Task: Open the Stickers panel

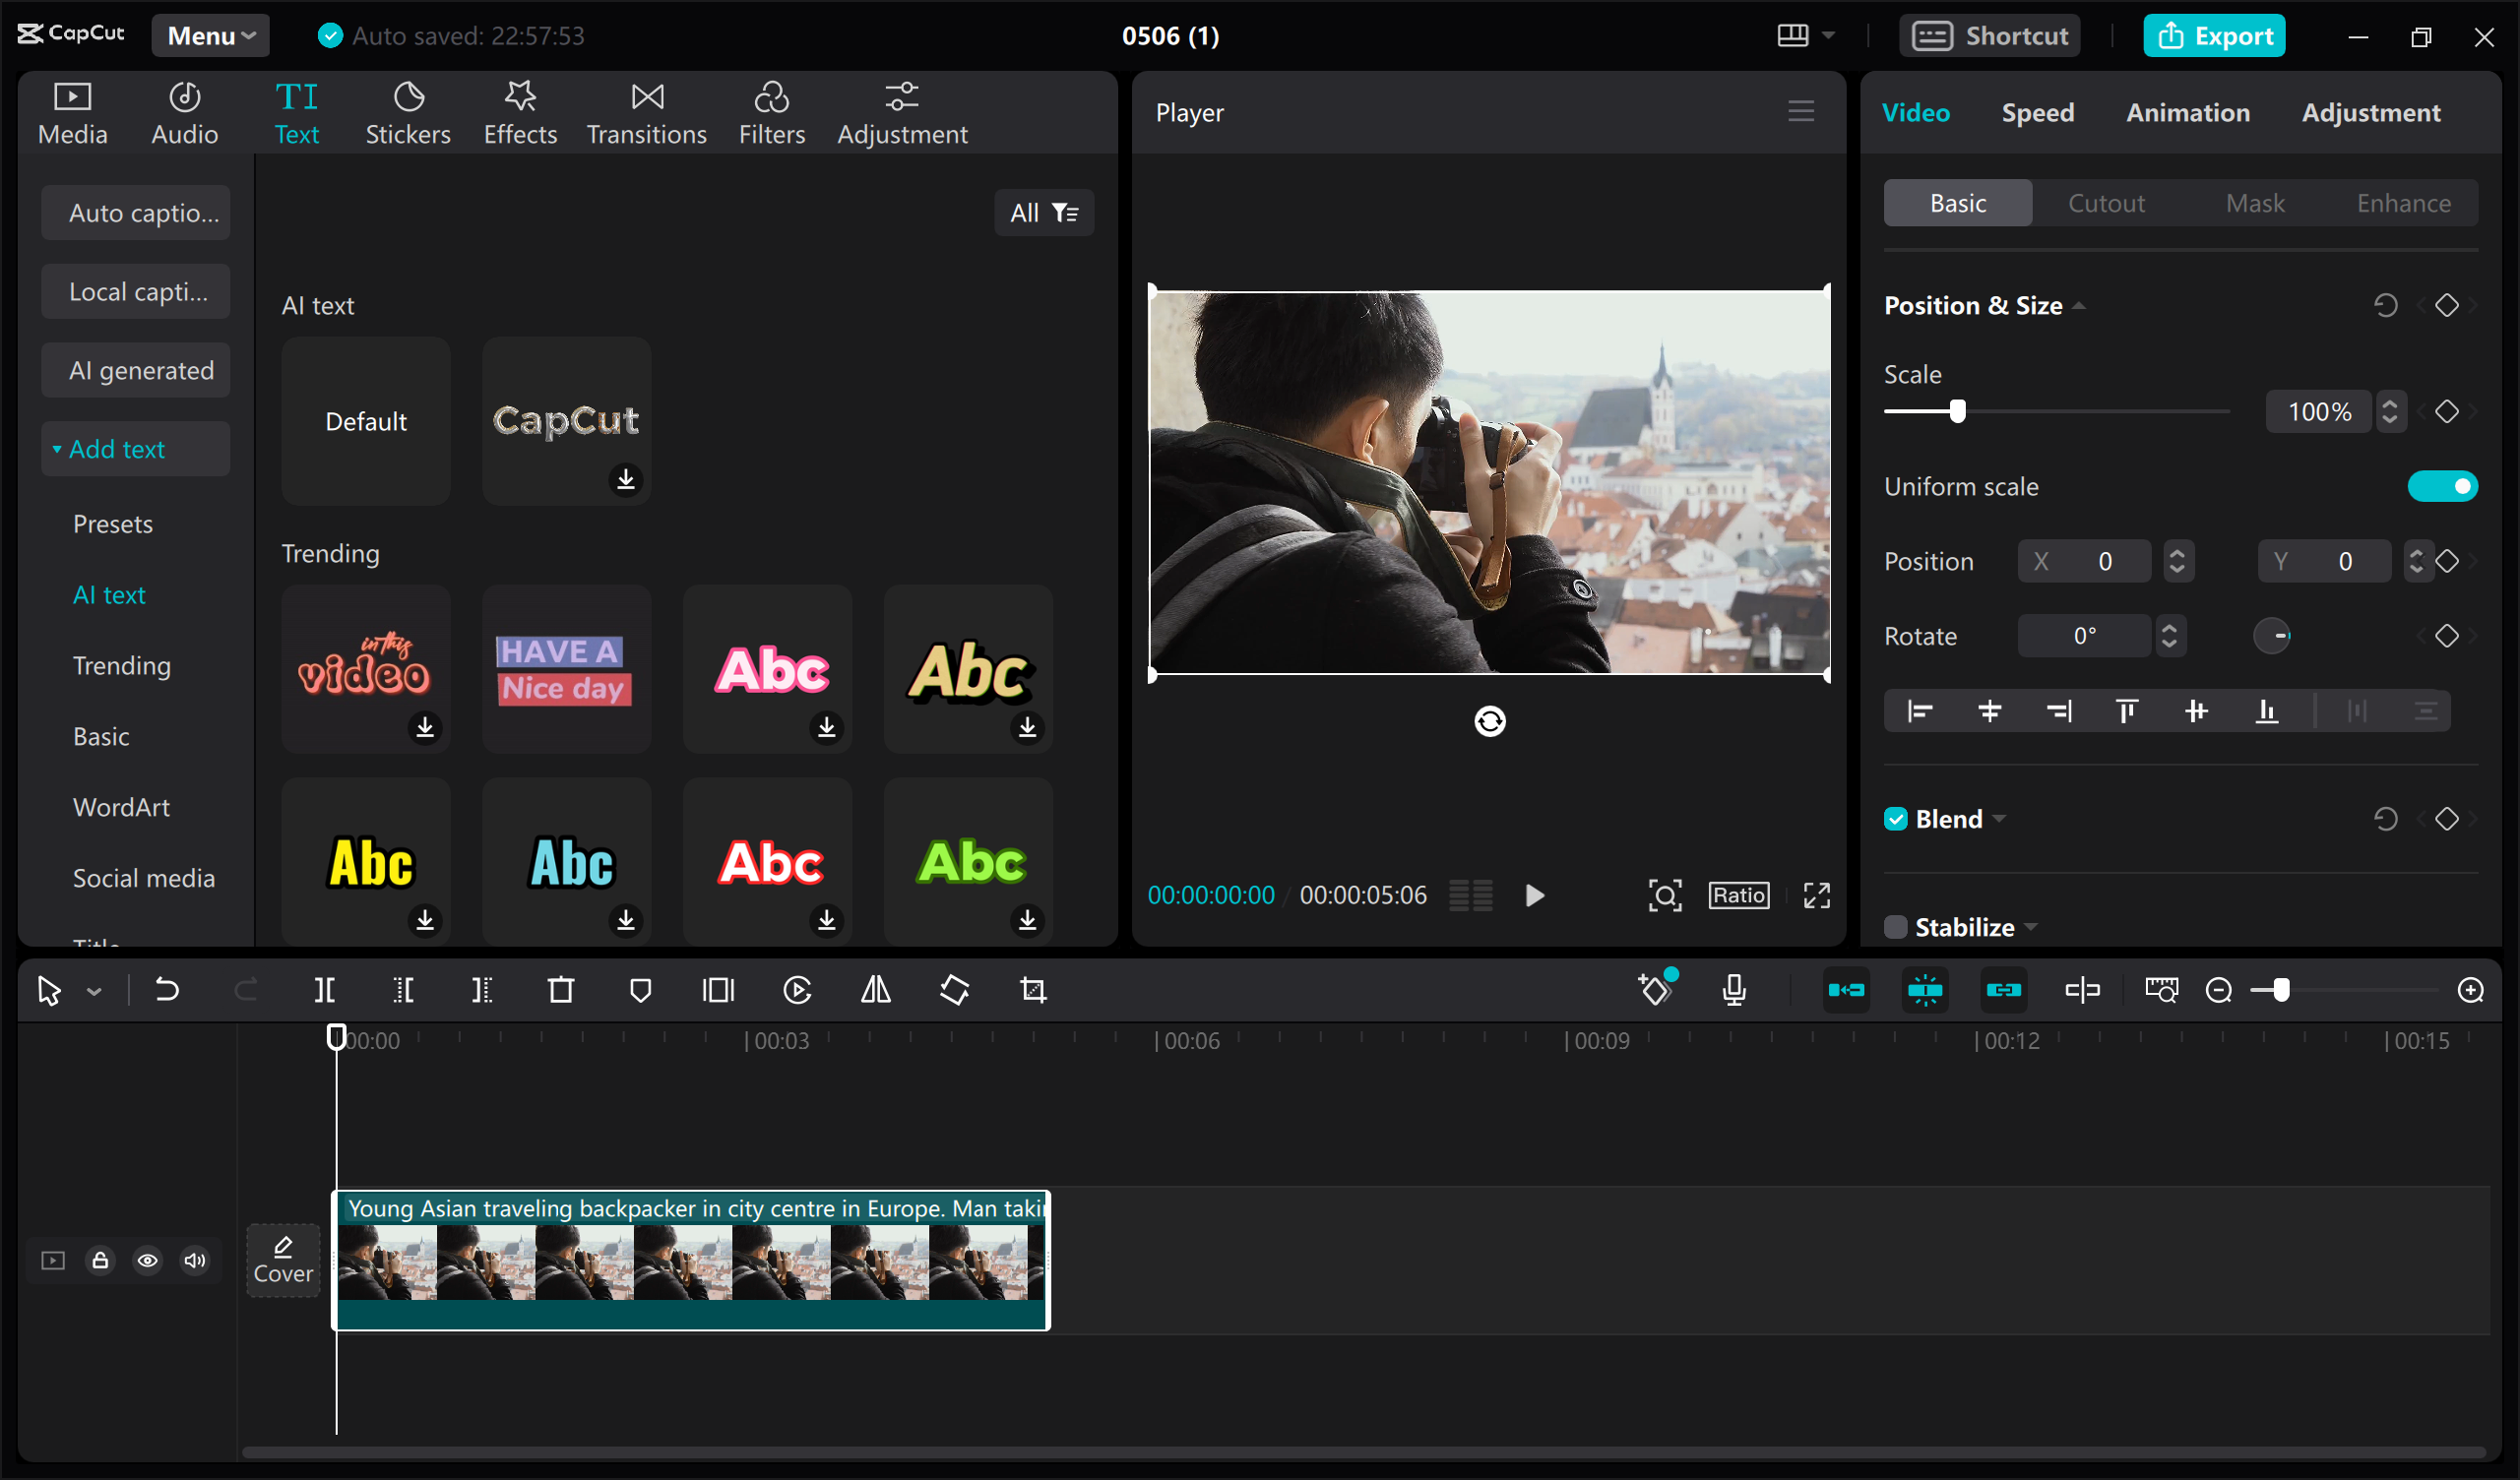Action: [x=408, y=111]
